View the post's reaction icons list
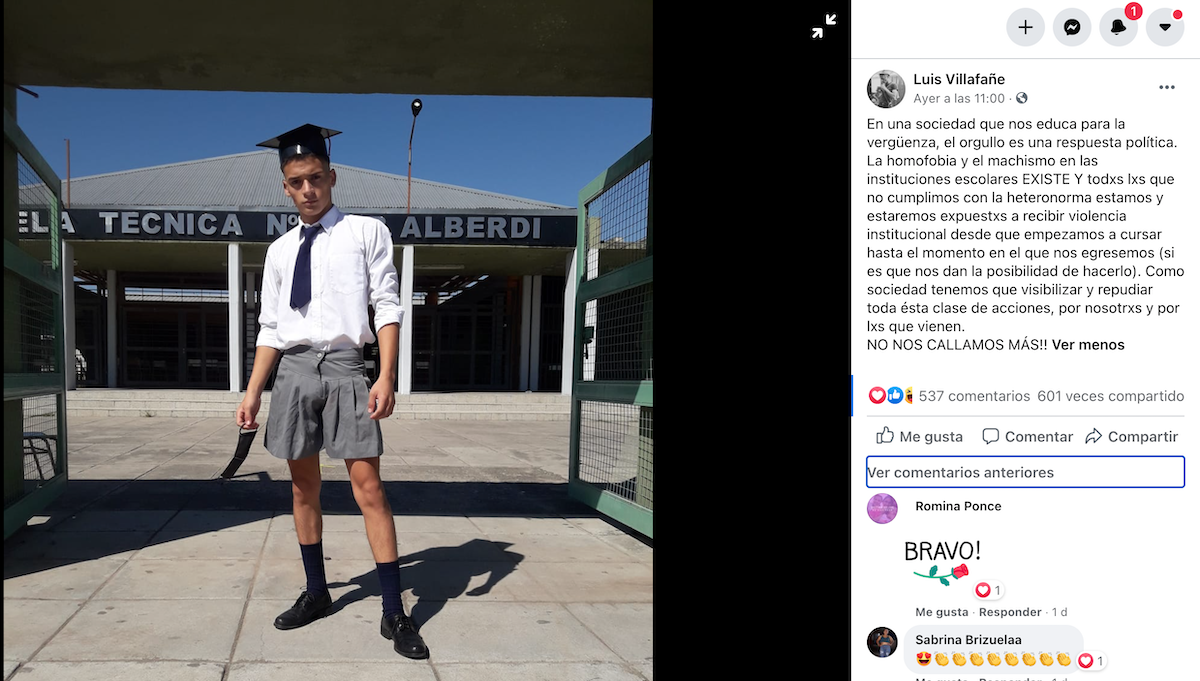1200x681 pixels. tap(891, 396)
